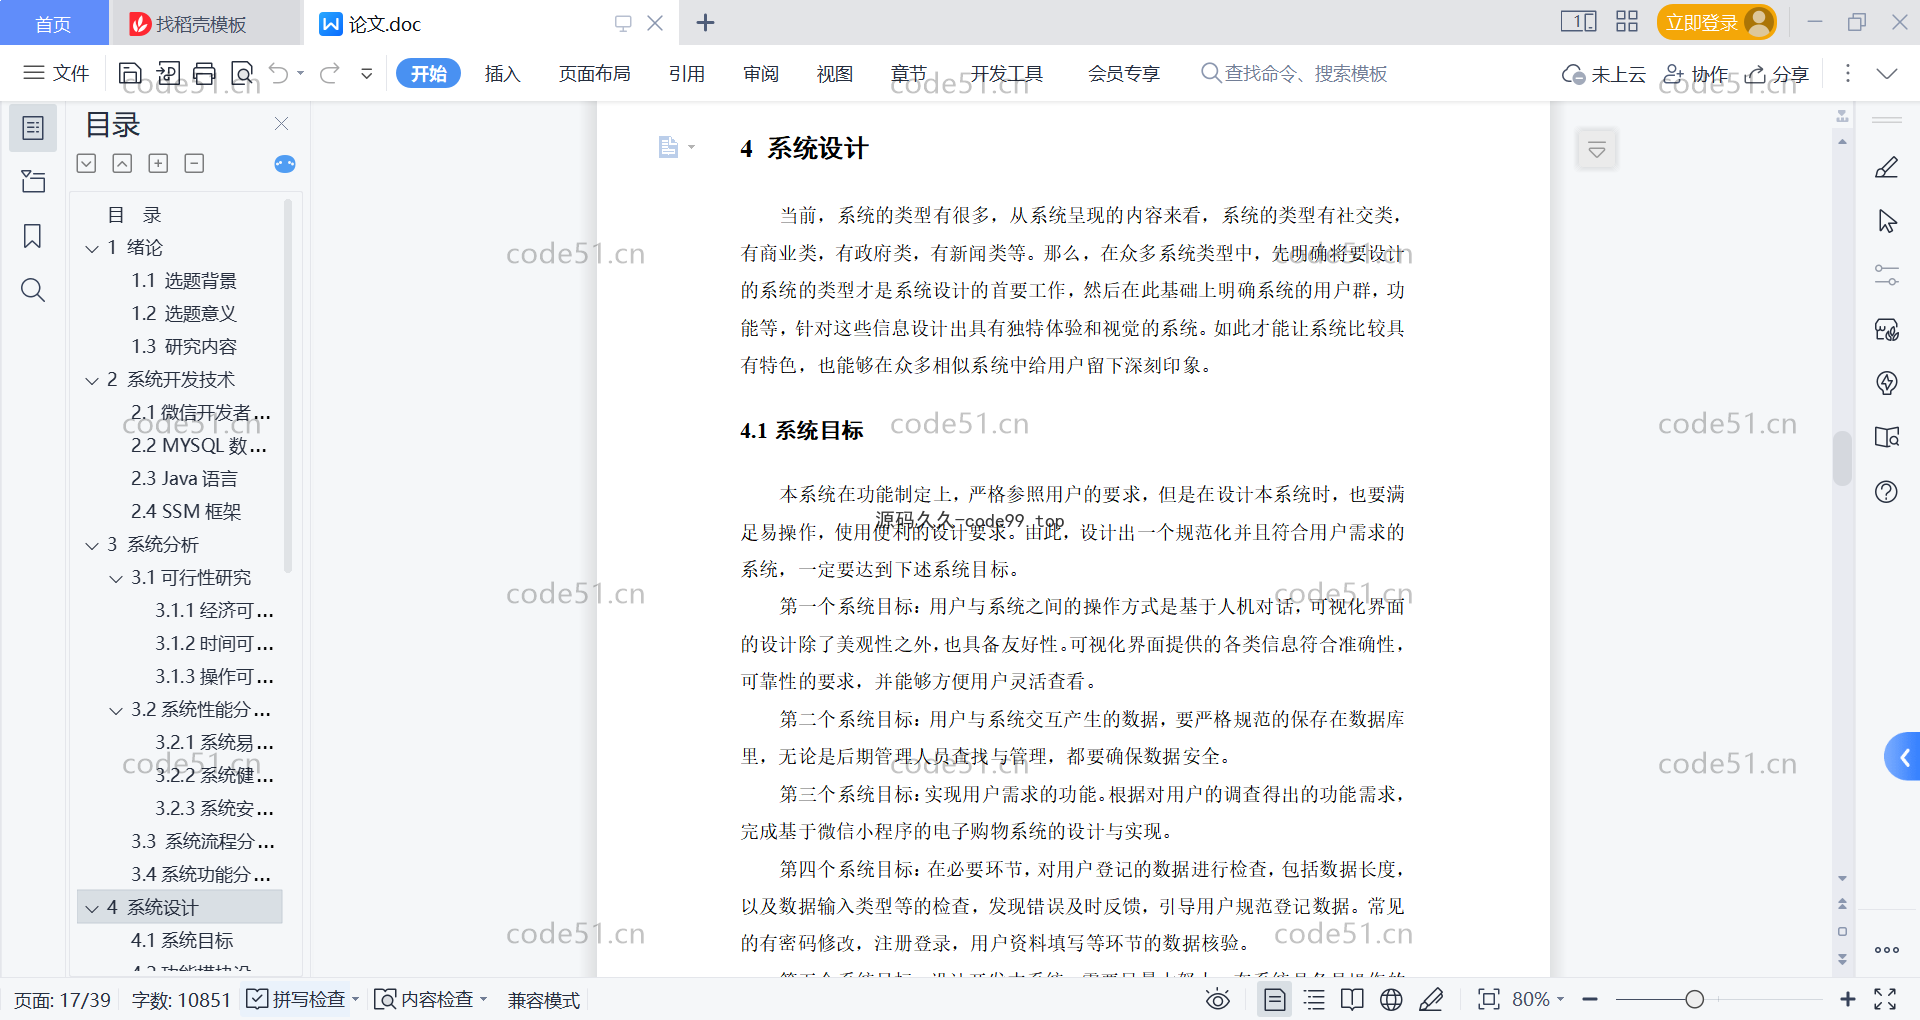The width and height of the screenshot is (1920, 1020).
Task: Enter full screen mode icon
Action: [x=1885, y=999]
